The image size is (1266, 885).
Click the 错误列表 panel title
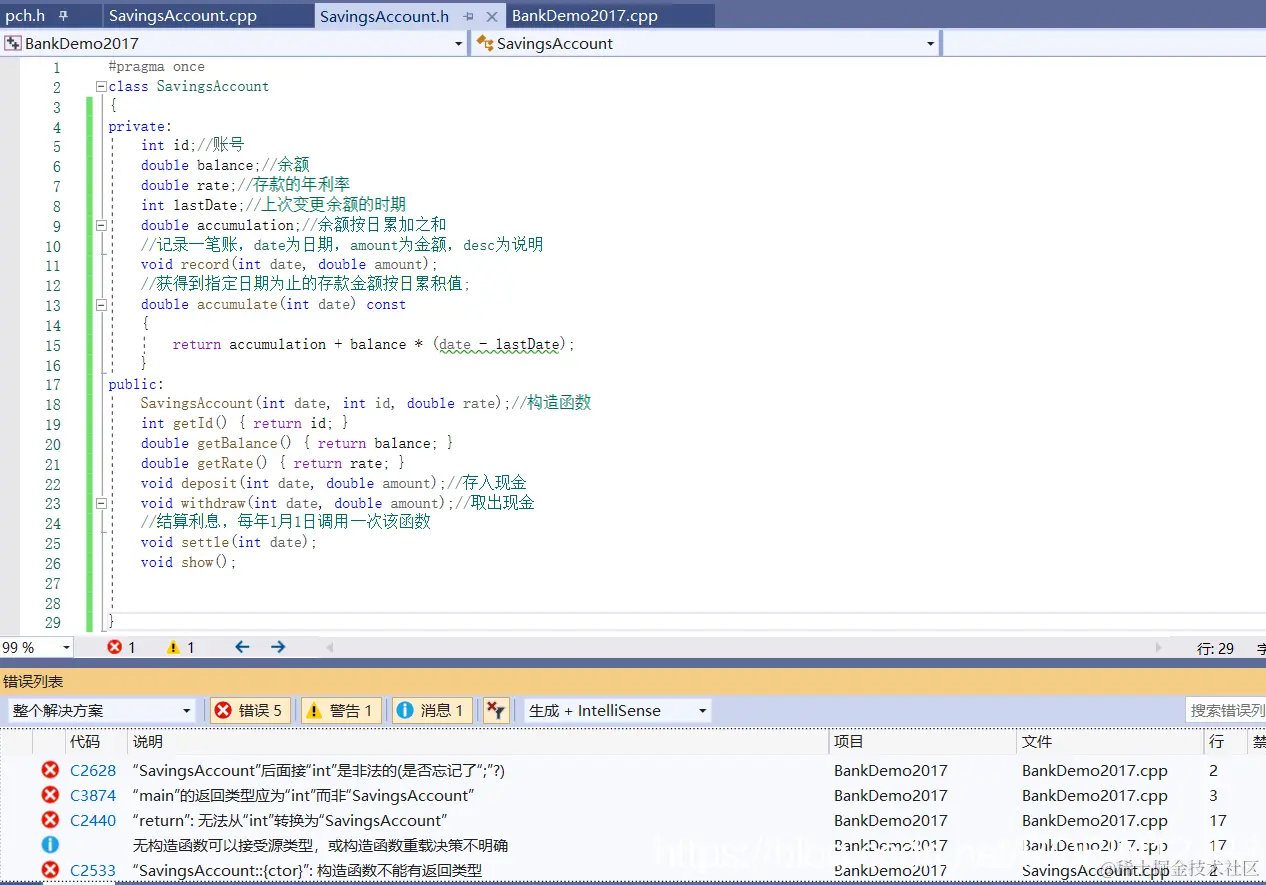point(33,681)
